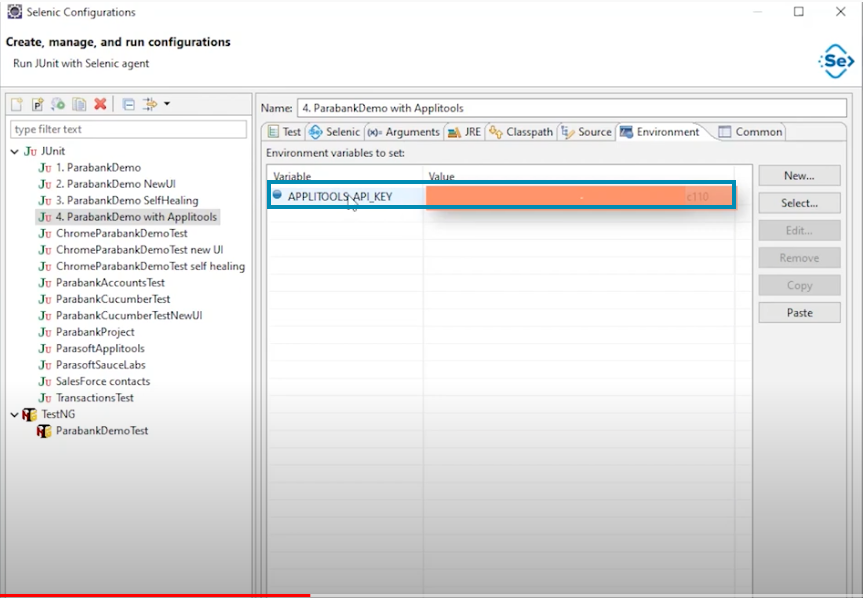Image resolution: width=863 pixels, height=598 pixels.
Task: Select ParabankAccountsTest configuration
Action: tap(102, 283)
